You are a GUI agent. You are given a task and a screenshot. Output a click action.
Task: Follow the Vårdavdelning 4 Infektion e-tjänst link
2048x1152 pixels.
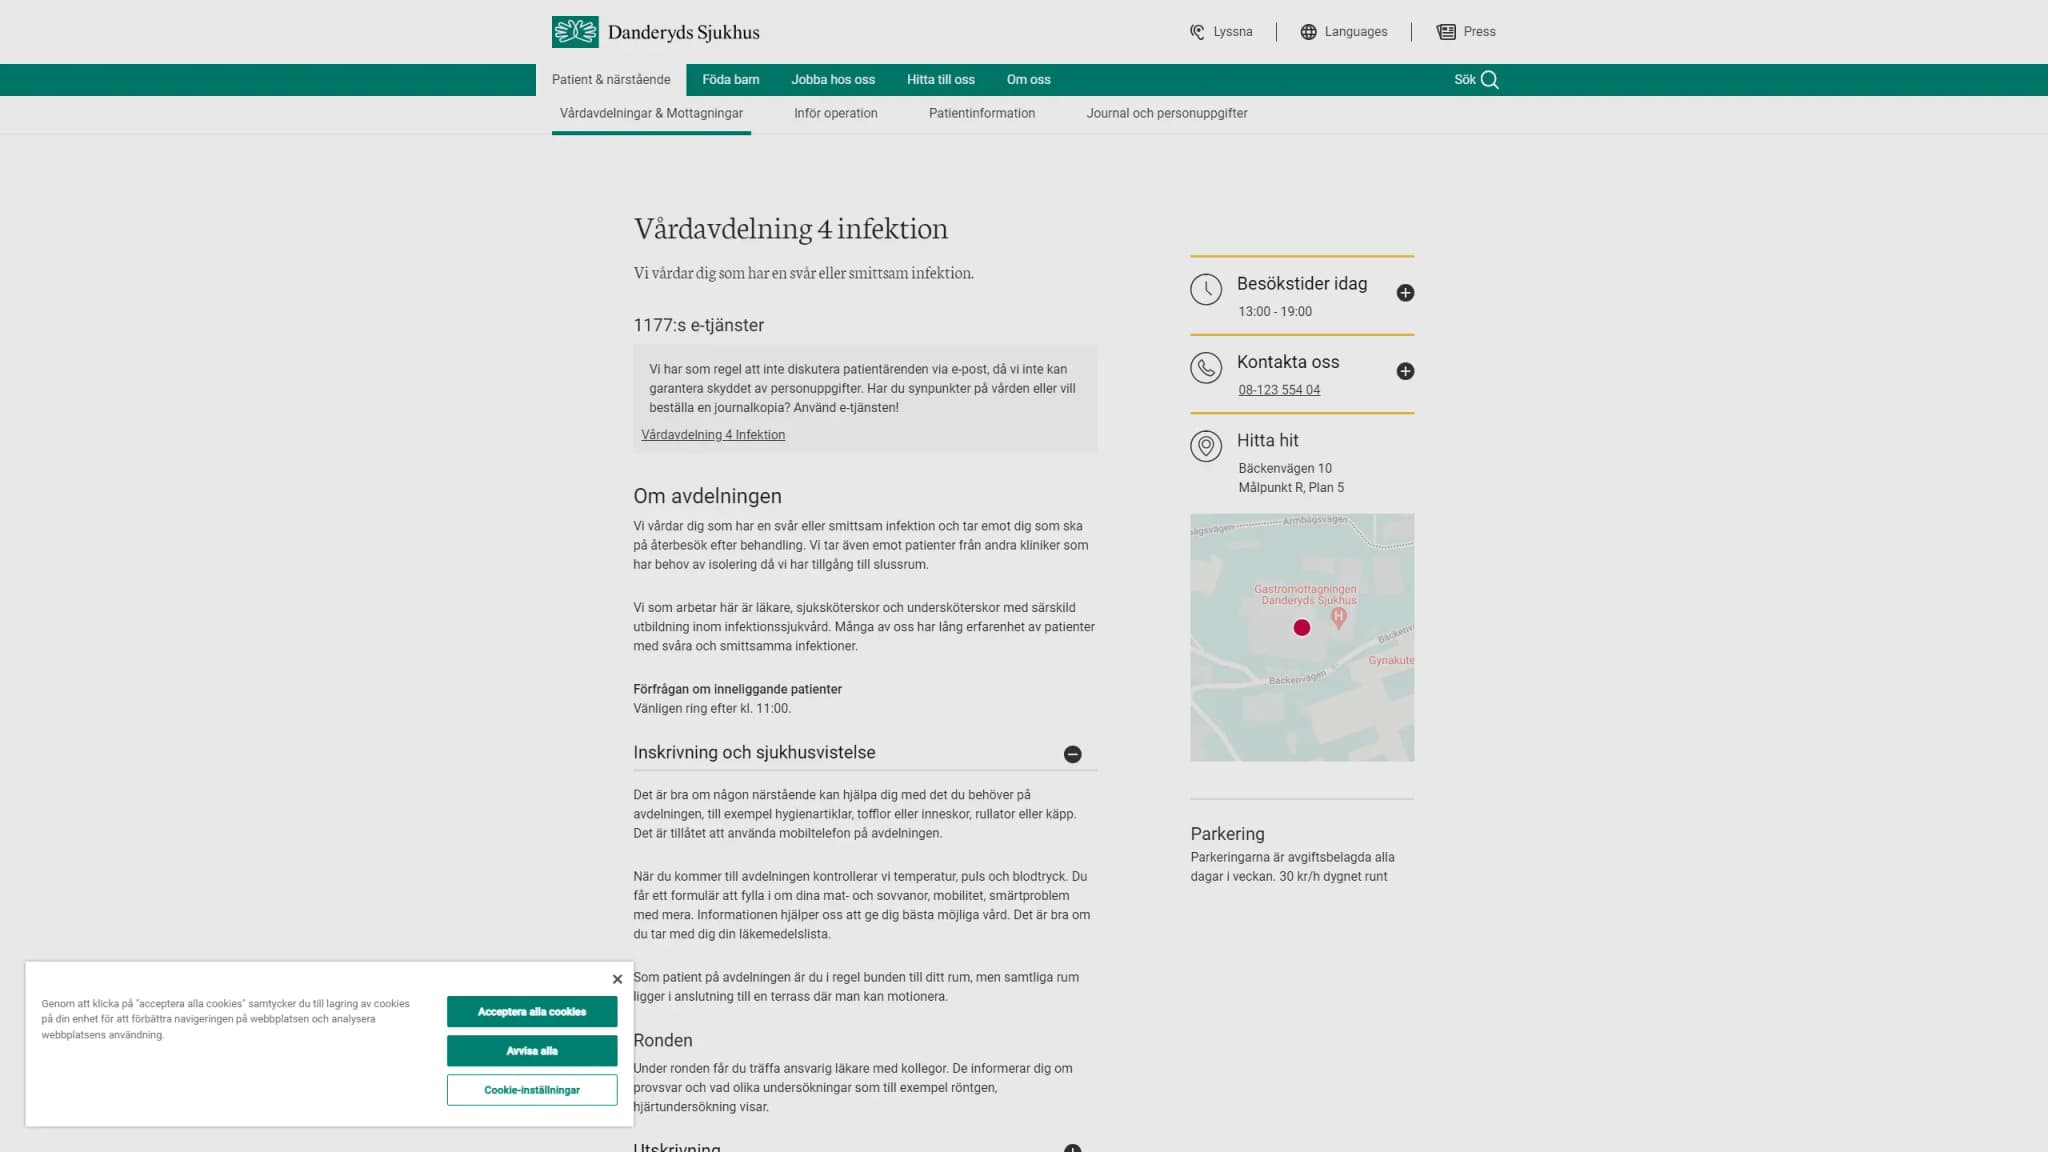coord(713,435)
